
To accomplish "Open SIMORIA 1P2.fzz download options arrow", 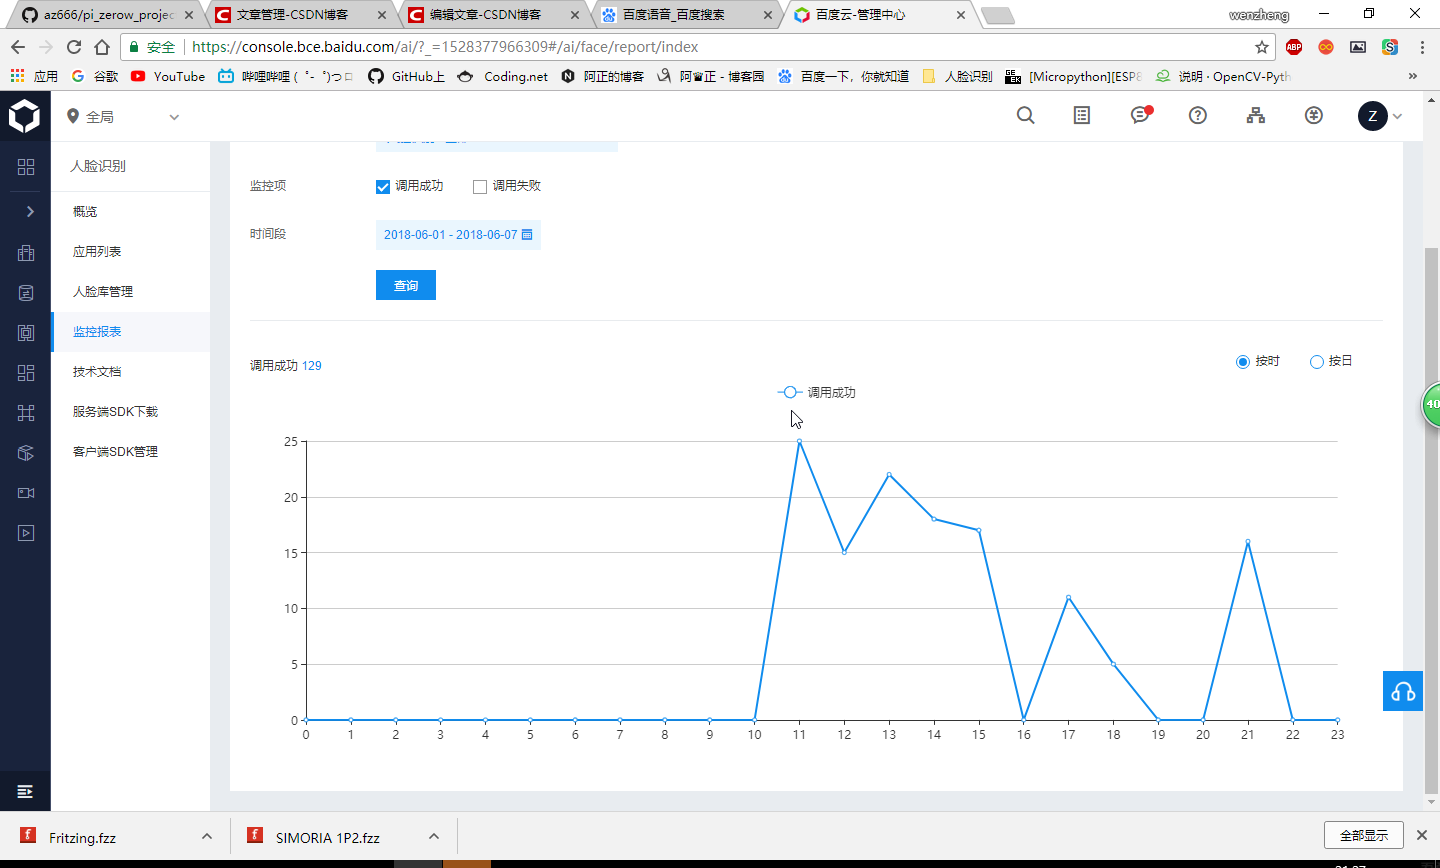I will [x=434, y=836].
